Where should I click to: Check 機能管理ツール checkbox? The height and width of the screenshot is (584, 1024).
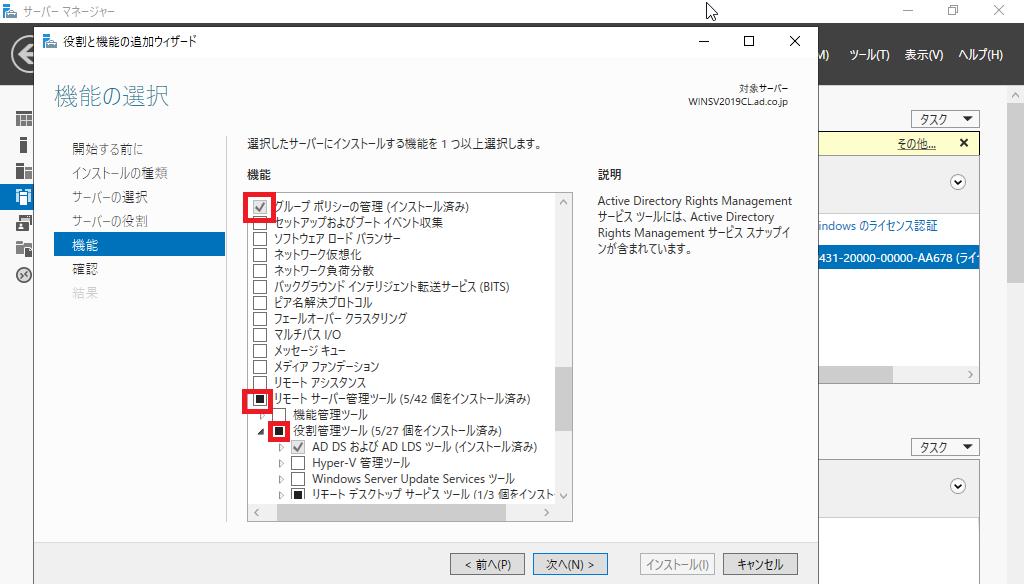(x=280, y=415)
